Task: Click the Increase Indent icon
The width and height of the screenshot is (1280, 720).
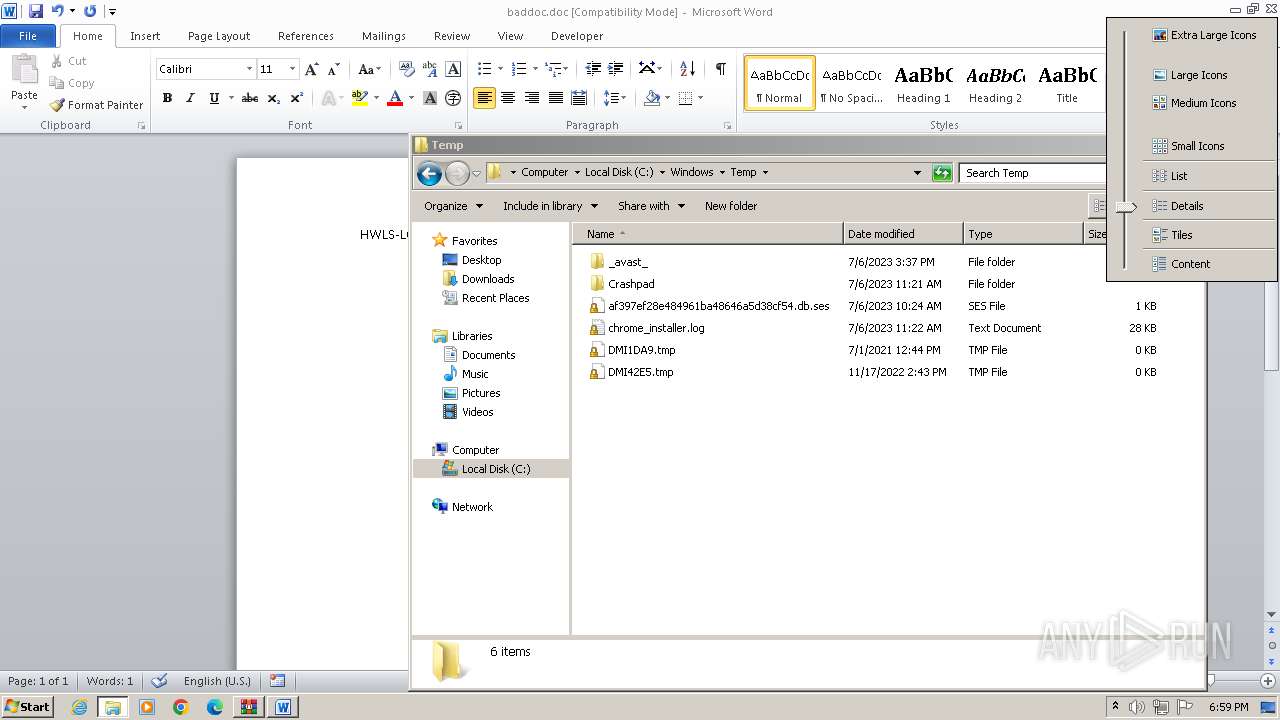Action: [616, 69]
